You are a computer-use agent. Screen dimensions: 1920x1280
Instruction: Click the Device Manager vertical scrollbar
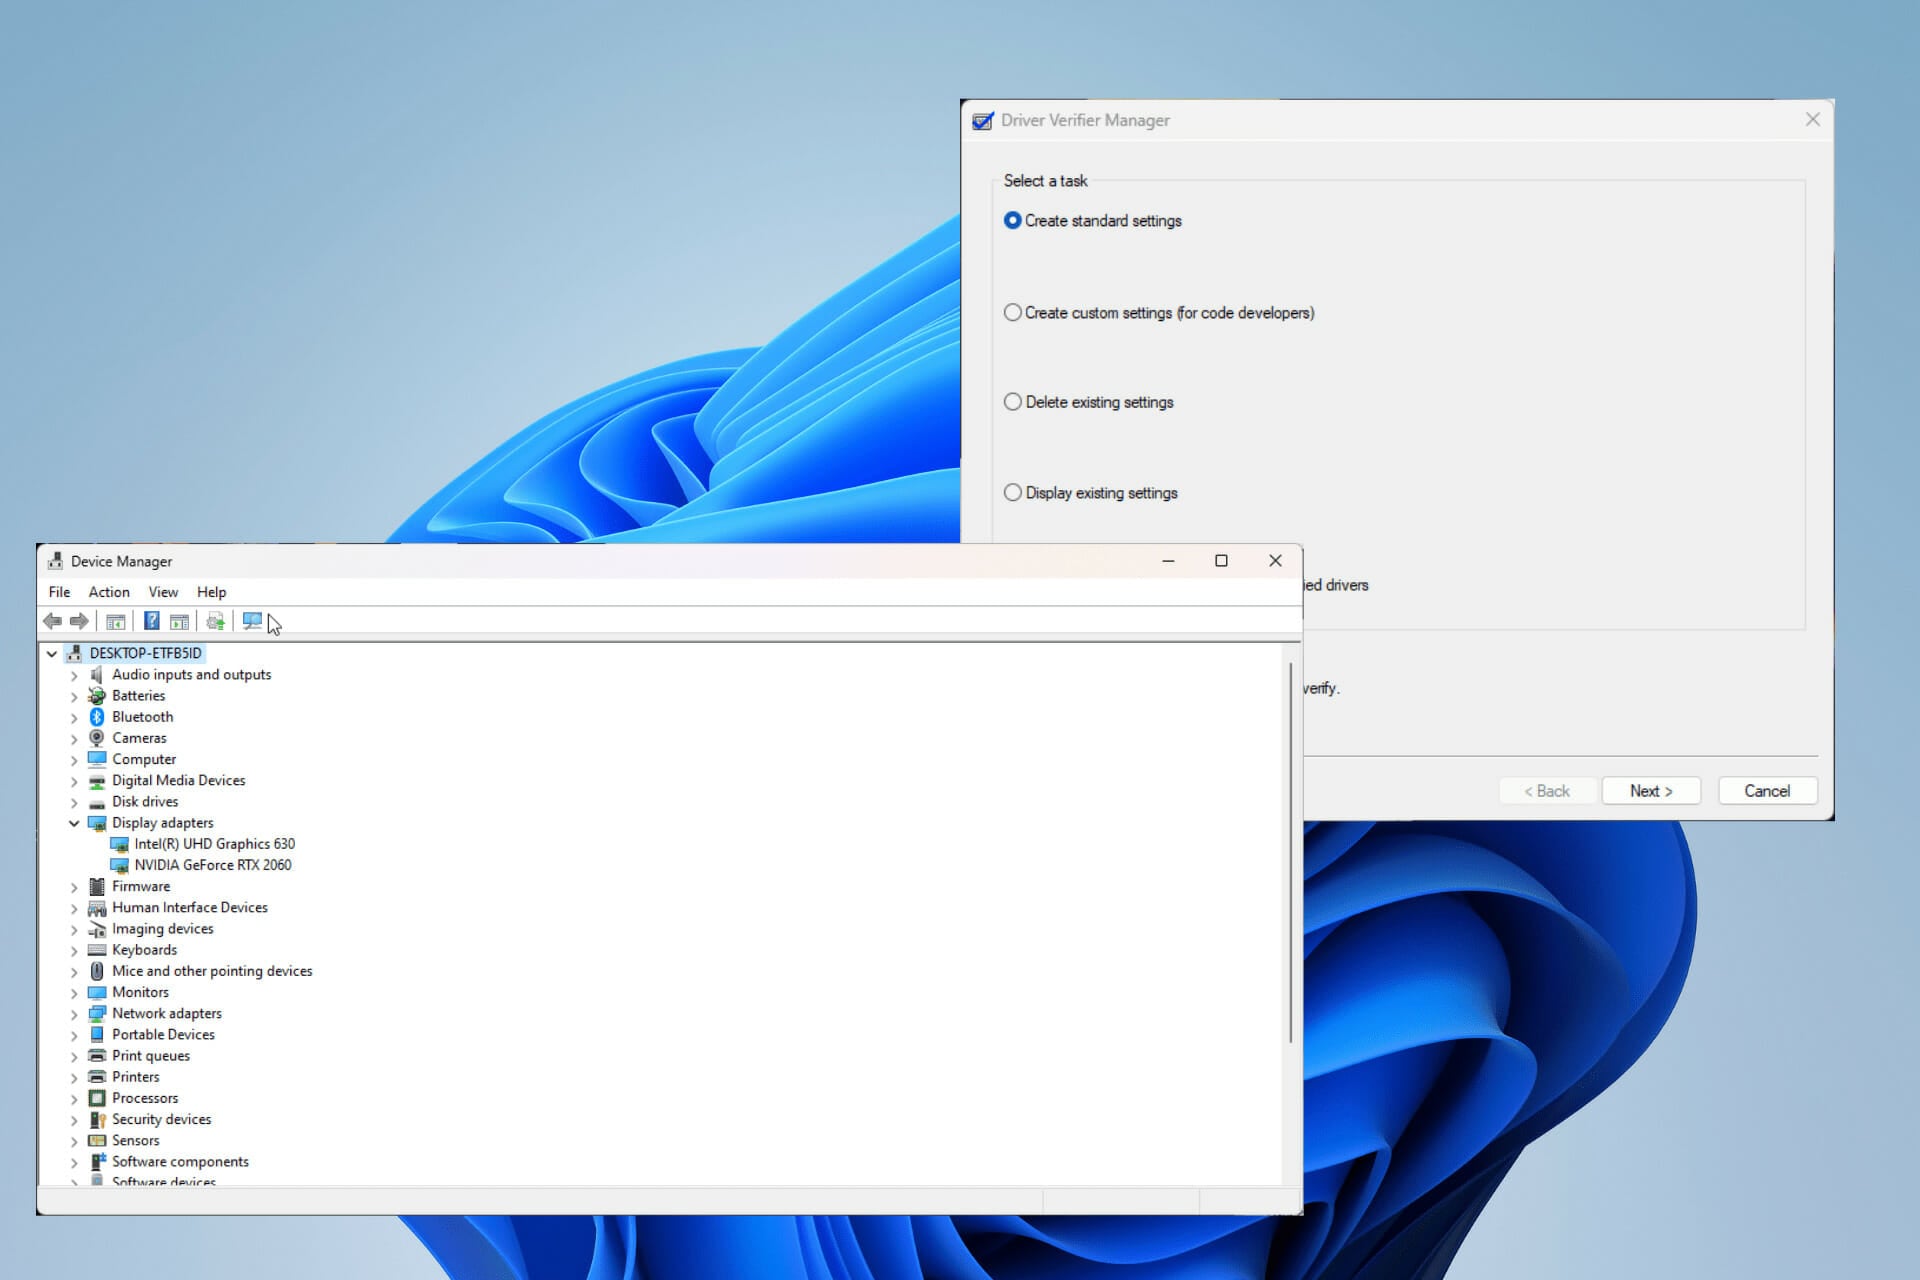1291,850
